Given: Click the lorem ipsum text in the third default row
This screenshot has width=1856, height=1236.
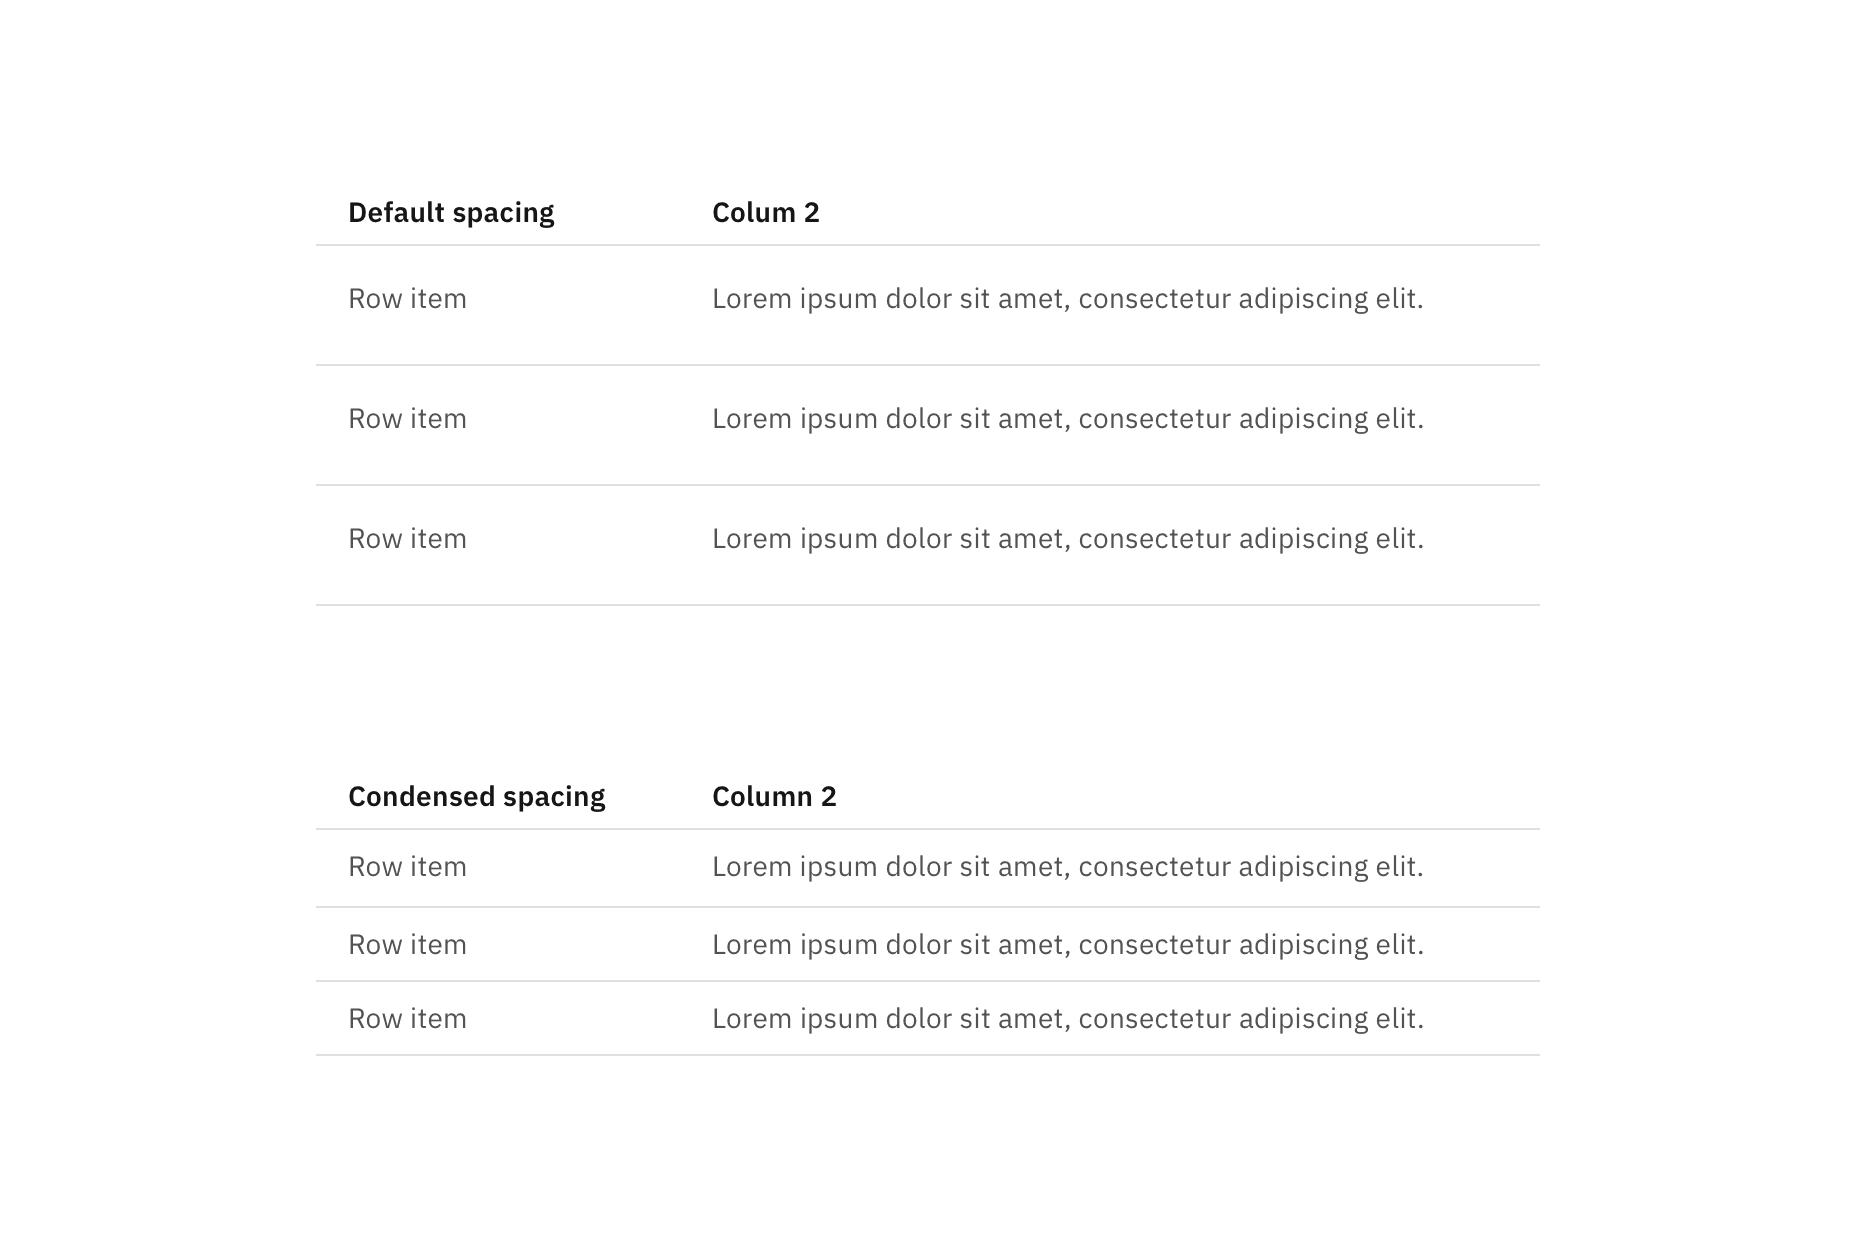Looking at the screenshot, I should point(1068,538).
